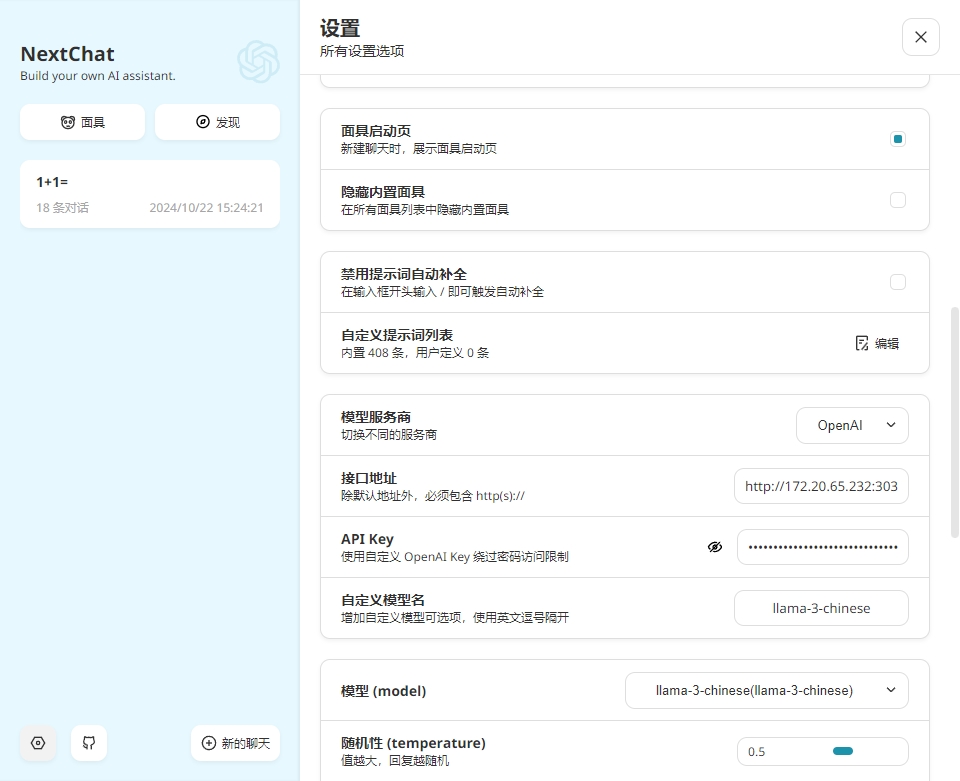Close the settings panel with X

click(x=920, y=37)
